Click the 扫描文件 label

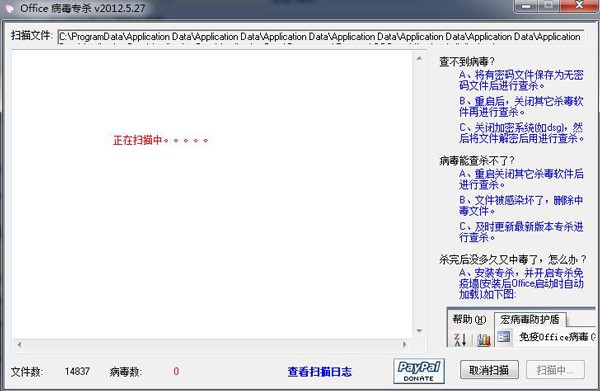coord(32,36)
